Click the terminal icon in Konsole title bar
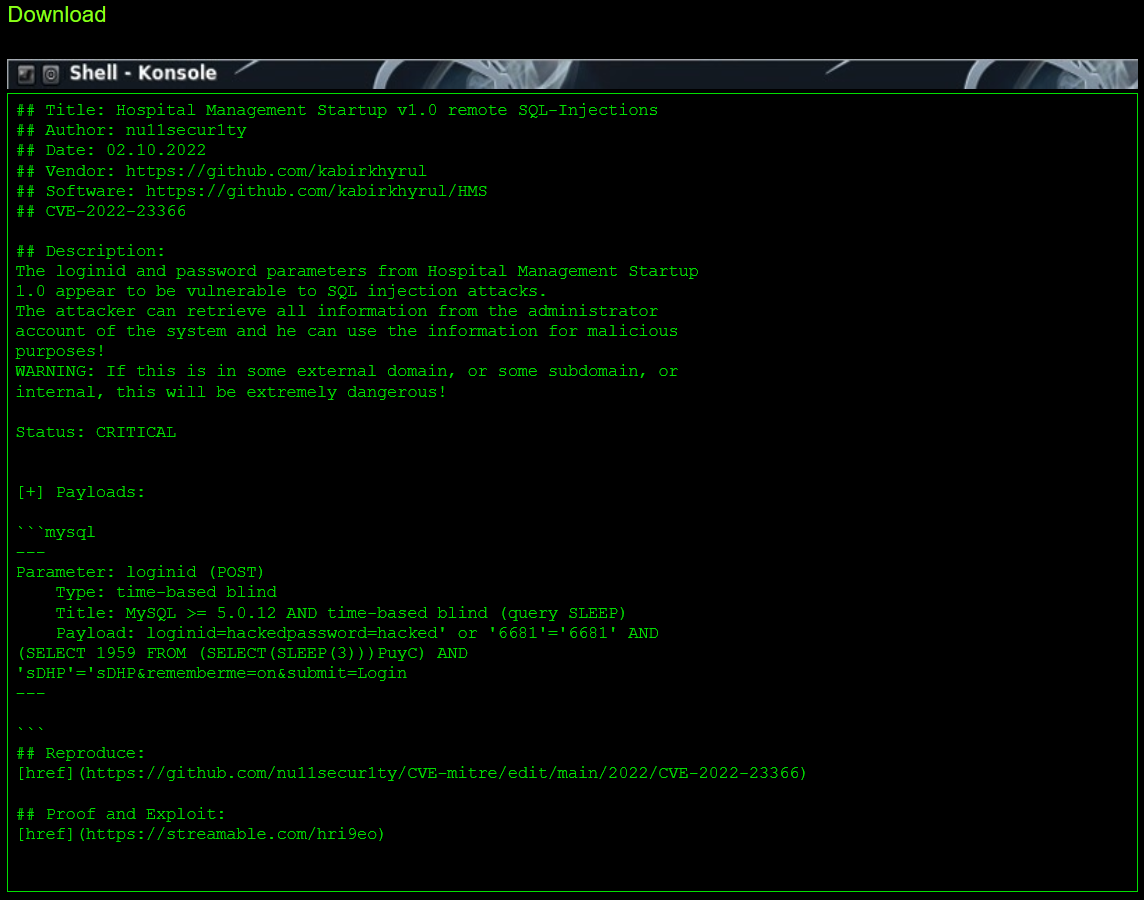 26,74
